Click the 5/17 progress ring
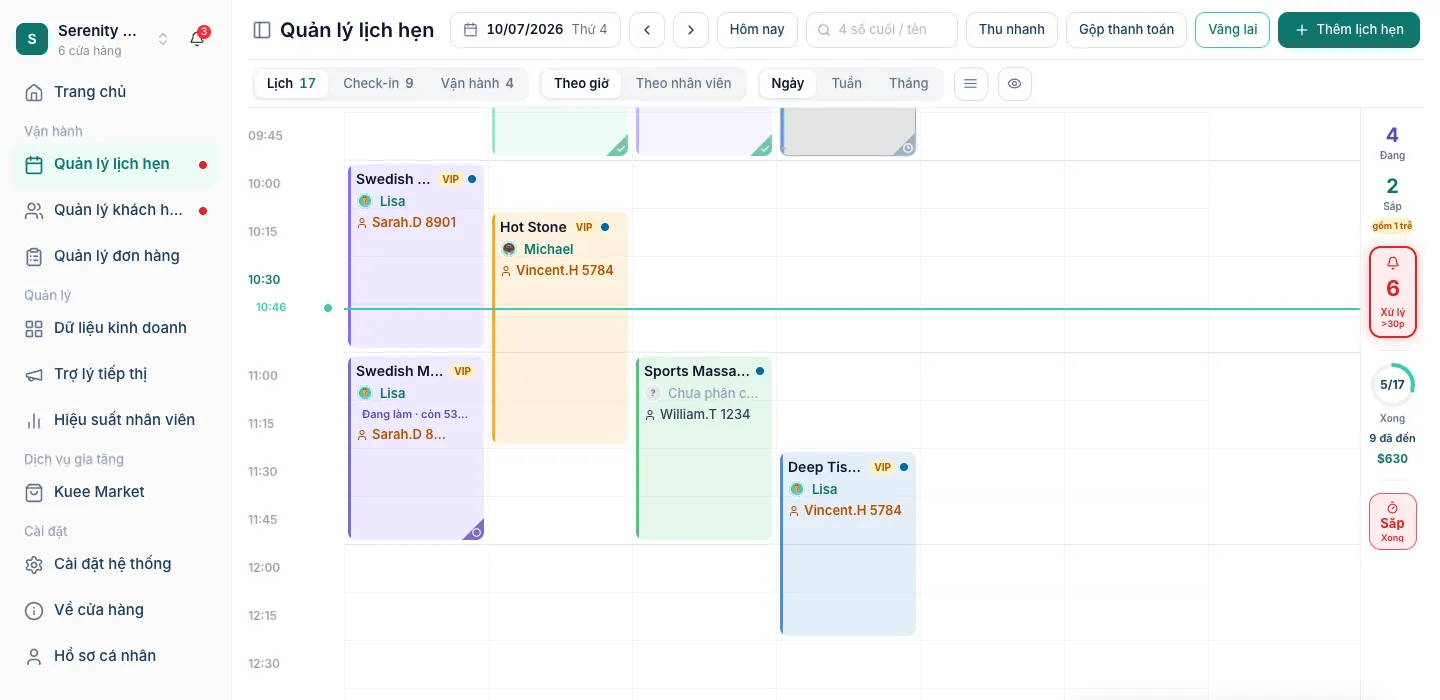 [x=1392, y=385]
